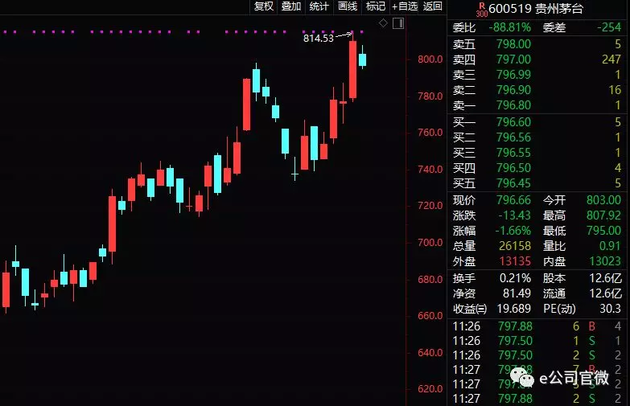Click the R300 badge beside stock code
This screenshot has width=630, height=406.
tap(482, 10)
